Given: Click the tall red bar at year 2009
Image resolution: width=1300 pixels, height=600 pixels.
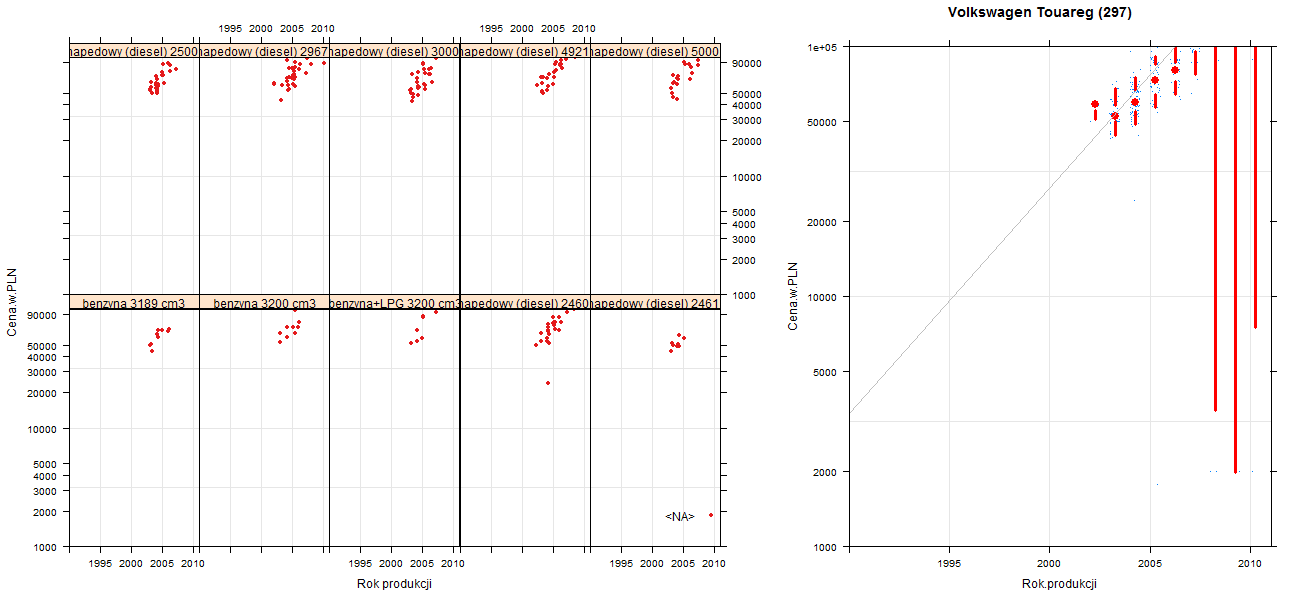Looking at the screenshot, I should pyautogui.click(x=1235, y=259).
